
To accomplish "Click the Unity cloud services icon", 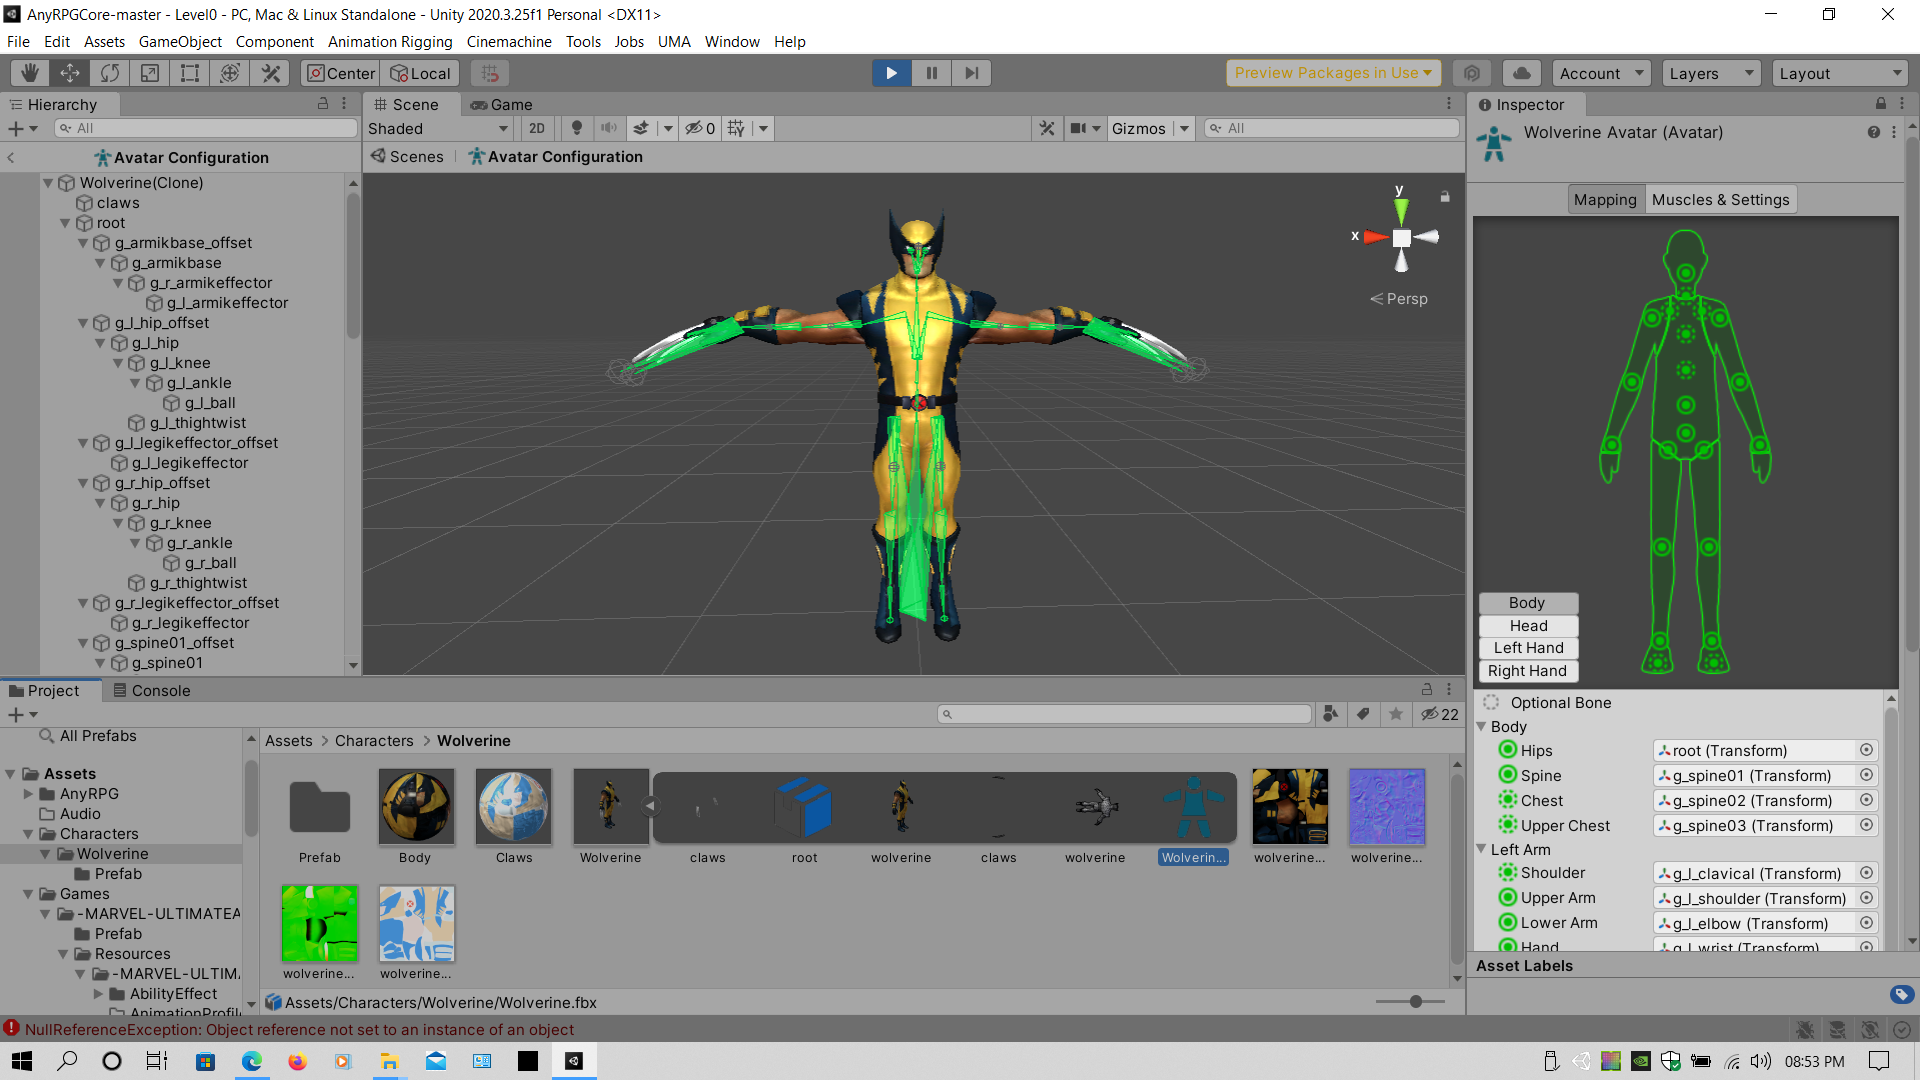I will coord(1521,72).
